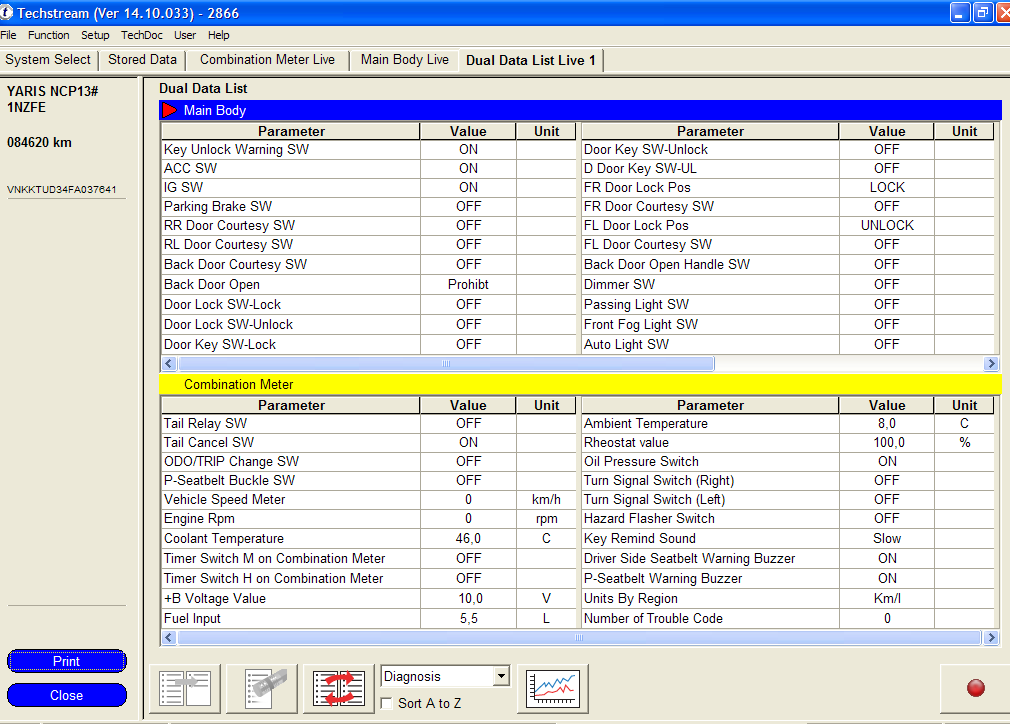
Task: Open the line graph view icon
Action: point(553,688)
